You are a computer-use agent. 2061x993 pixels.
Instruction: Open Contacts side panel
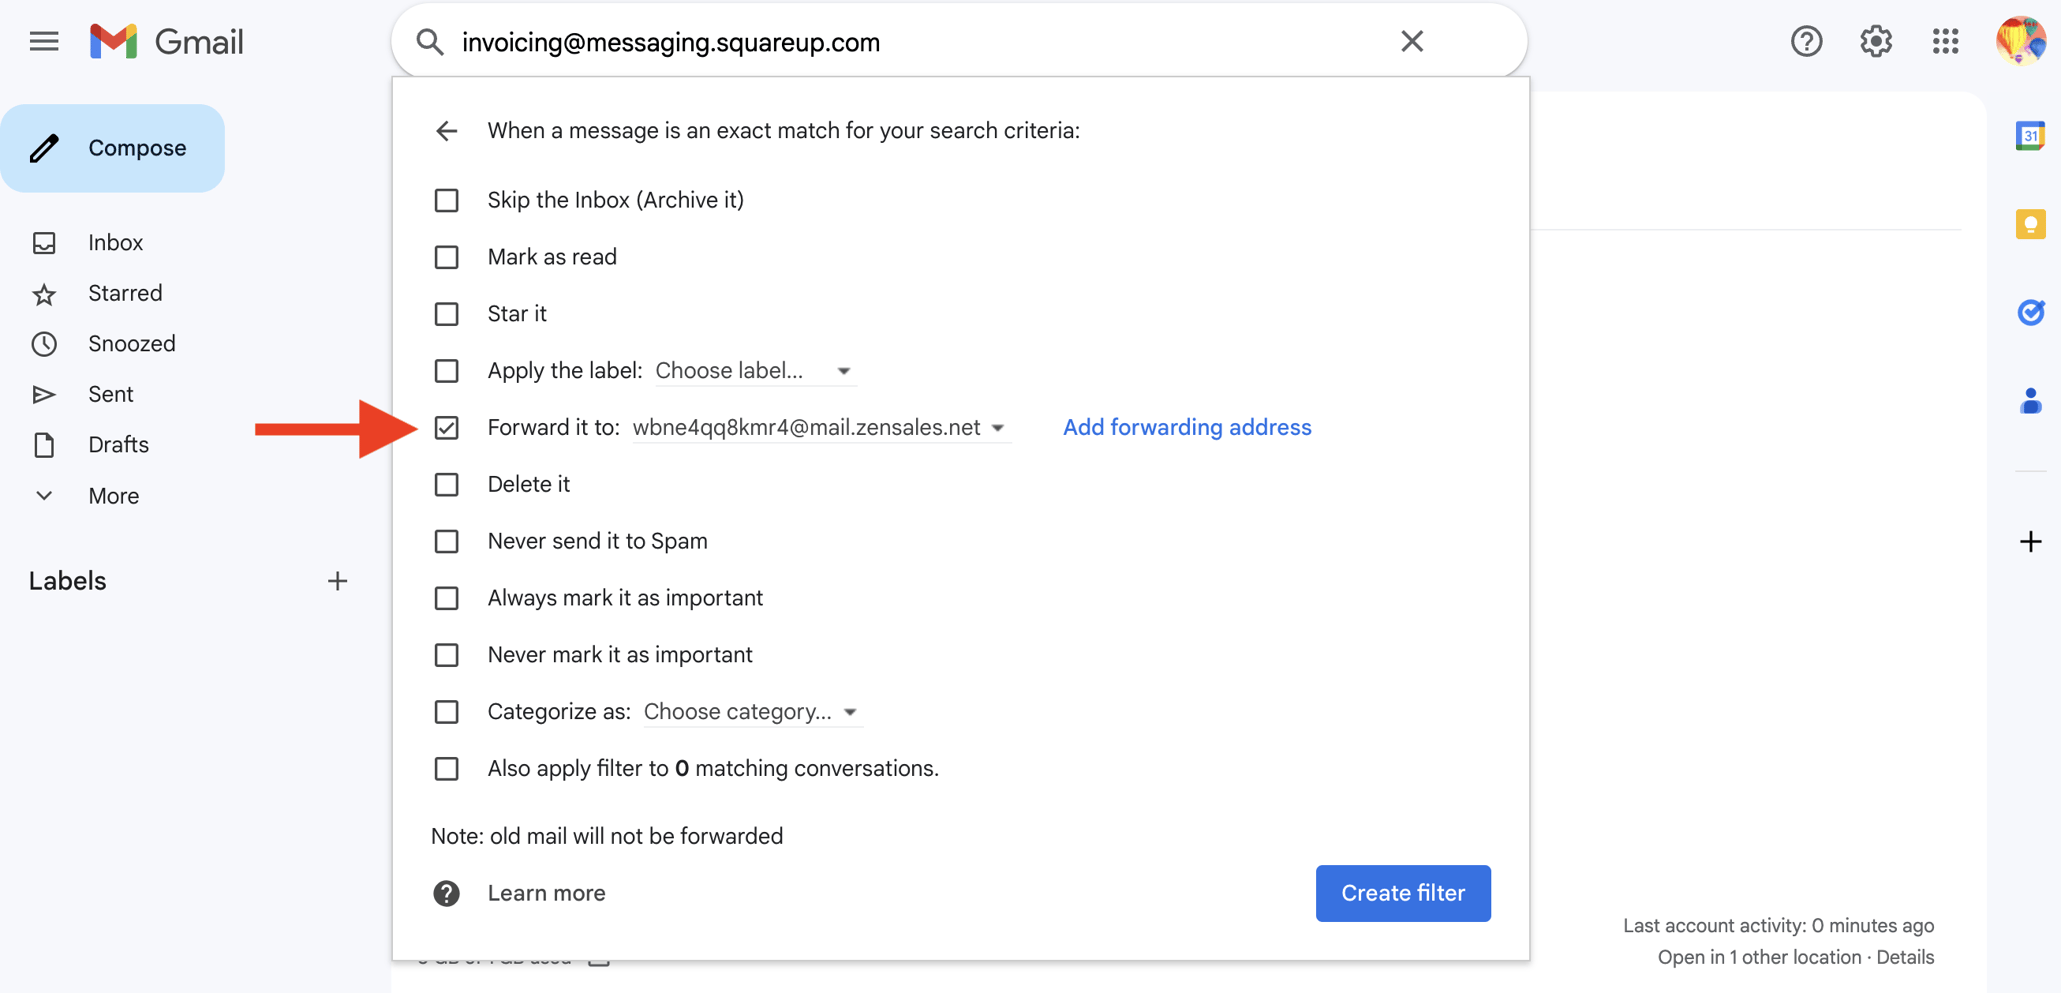click(x=2030, y=401)
